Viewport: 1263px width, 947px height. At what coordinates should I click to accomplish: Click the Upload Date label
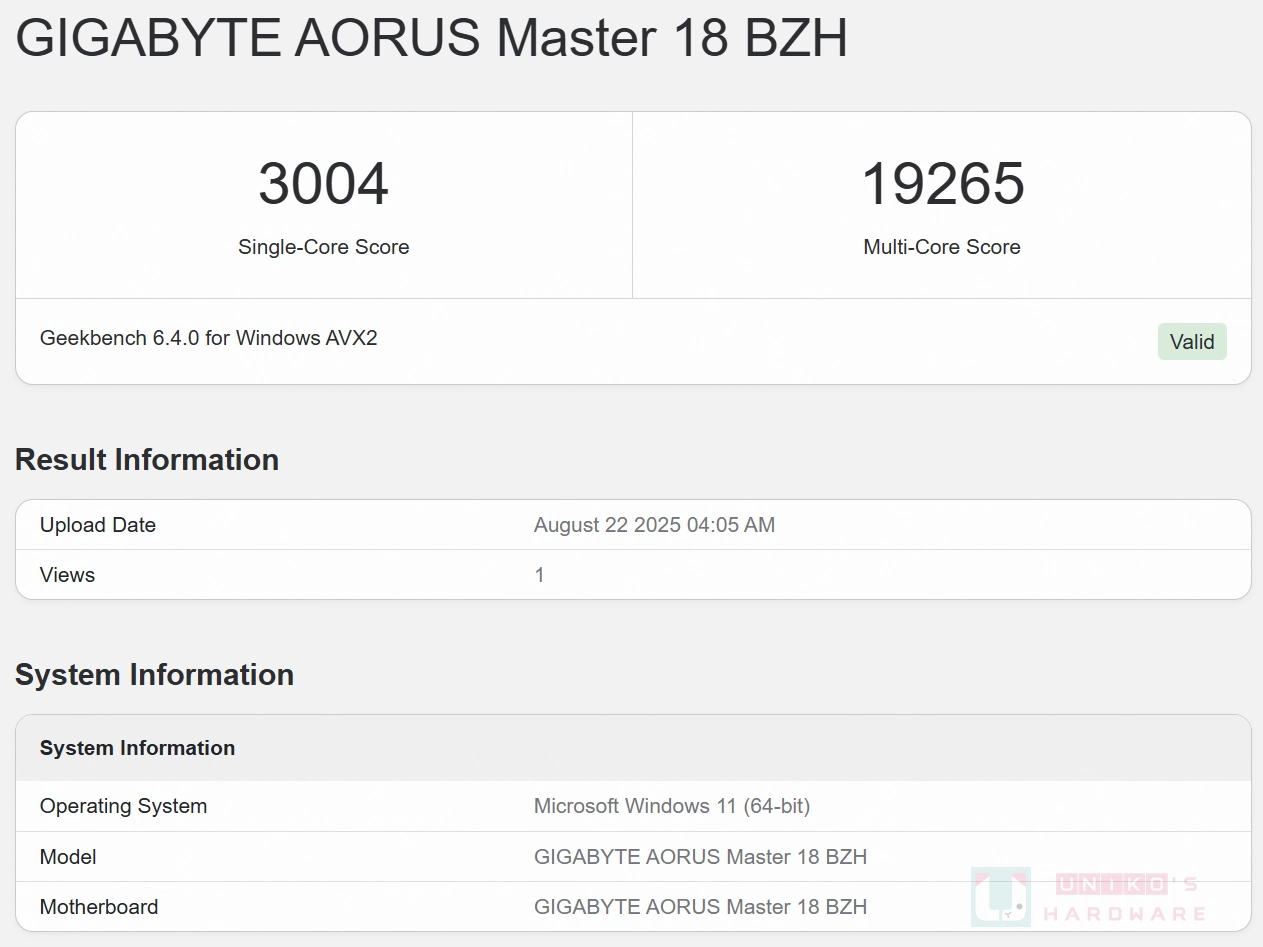[98, 525]
